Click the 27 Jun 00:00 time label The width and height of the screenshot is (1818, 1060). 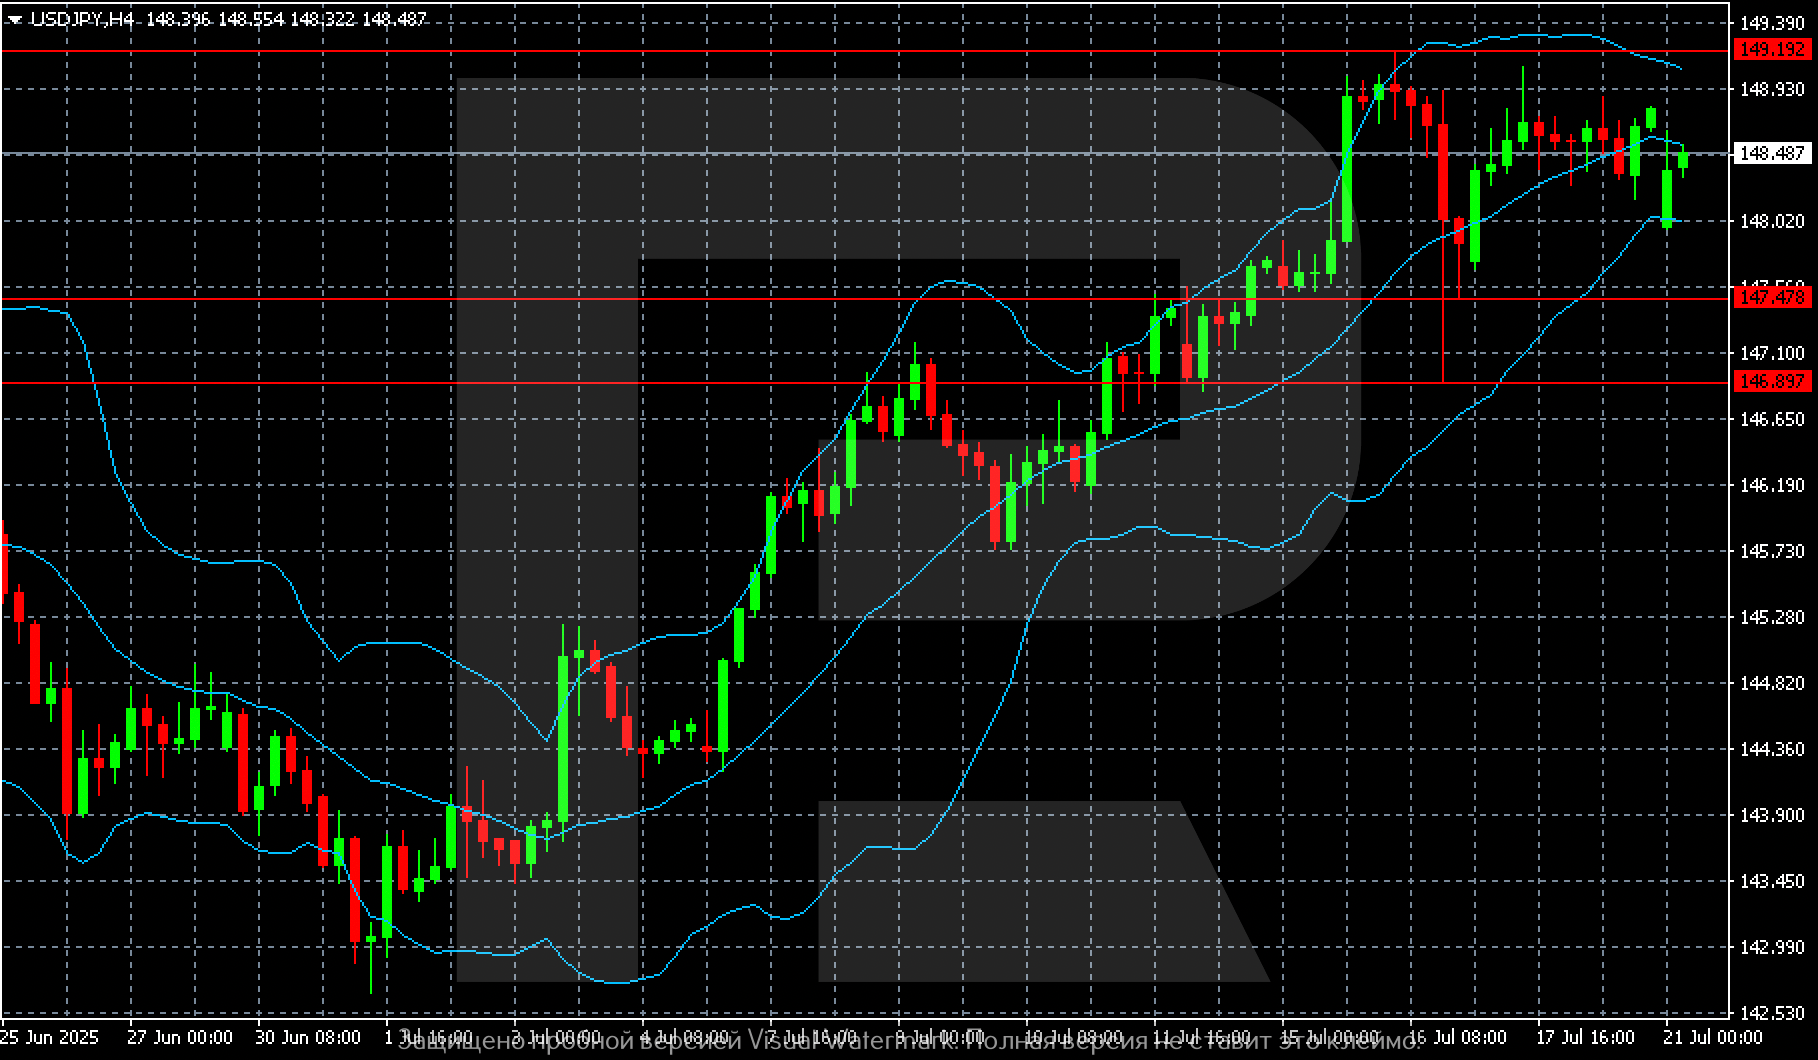pos(181,1037)
